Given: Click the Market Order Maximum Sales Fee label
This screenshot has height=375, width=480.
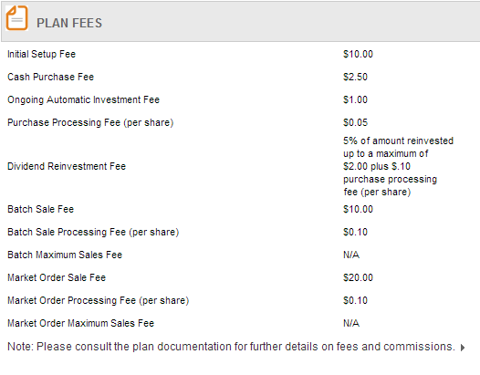Looking at the screenshot, I should (81, 323).
